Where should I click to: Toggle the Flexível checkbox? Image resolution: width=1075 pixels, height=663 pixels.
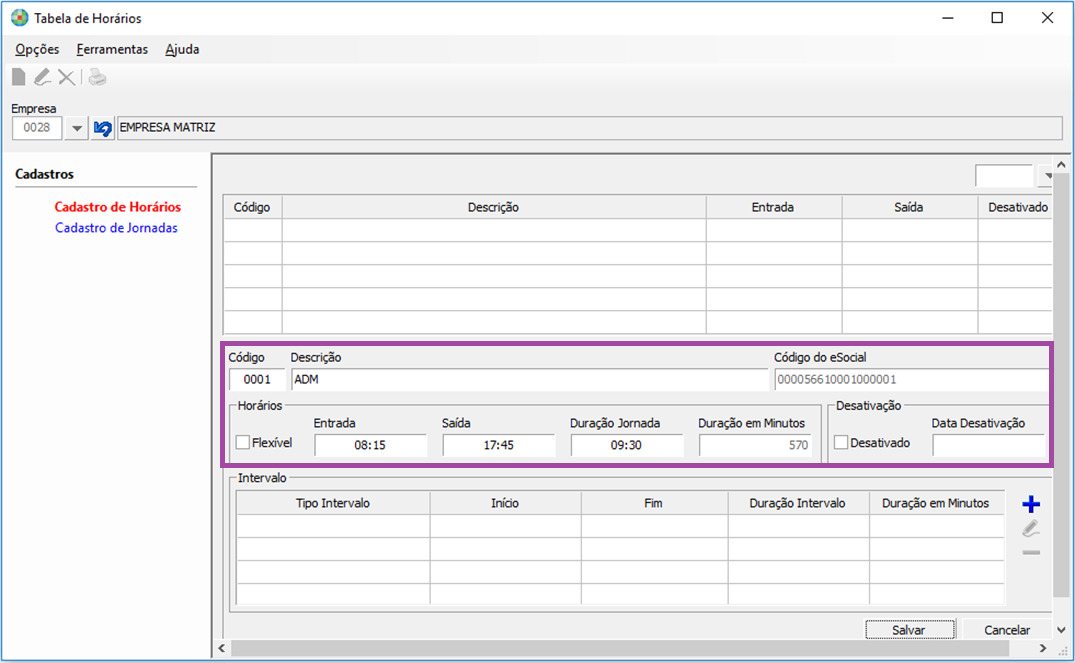243,442
